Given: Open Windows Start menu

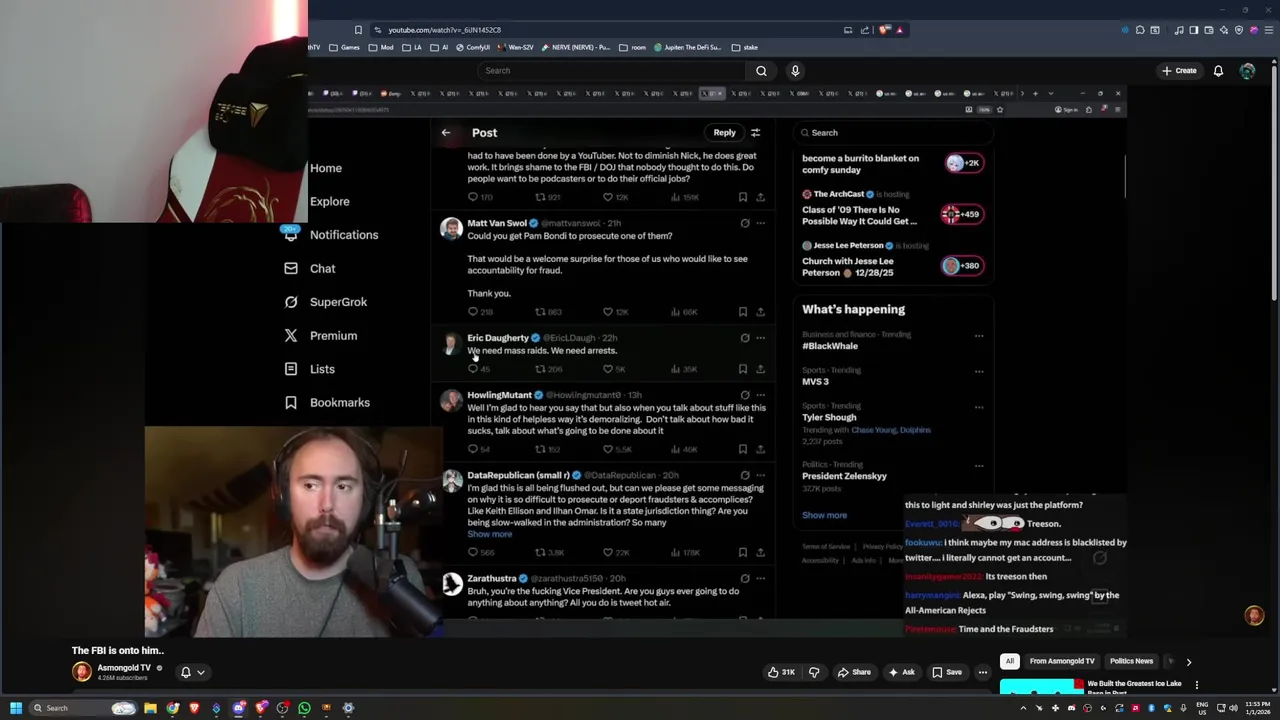Looking at the screenshot, I should (x=16, y=708).
